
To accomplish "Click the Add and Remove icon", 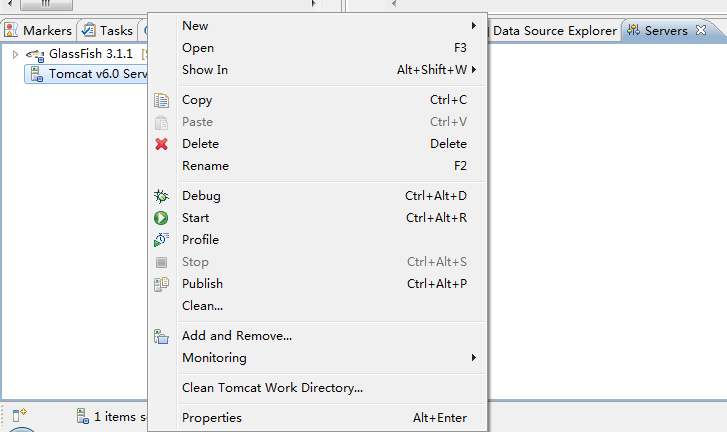I will pyautogui.click(x=161, y=336).
